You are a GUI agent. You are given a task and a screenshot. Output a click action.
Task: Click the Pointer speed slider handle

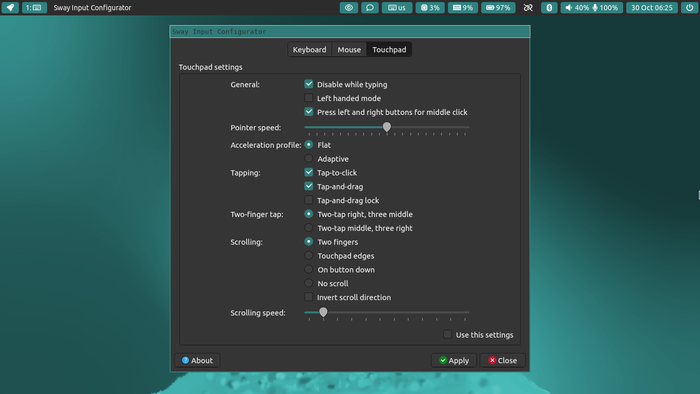pos(387,127)
